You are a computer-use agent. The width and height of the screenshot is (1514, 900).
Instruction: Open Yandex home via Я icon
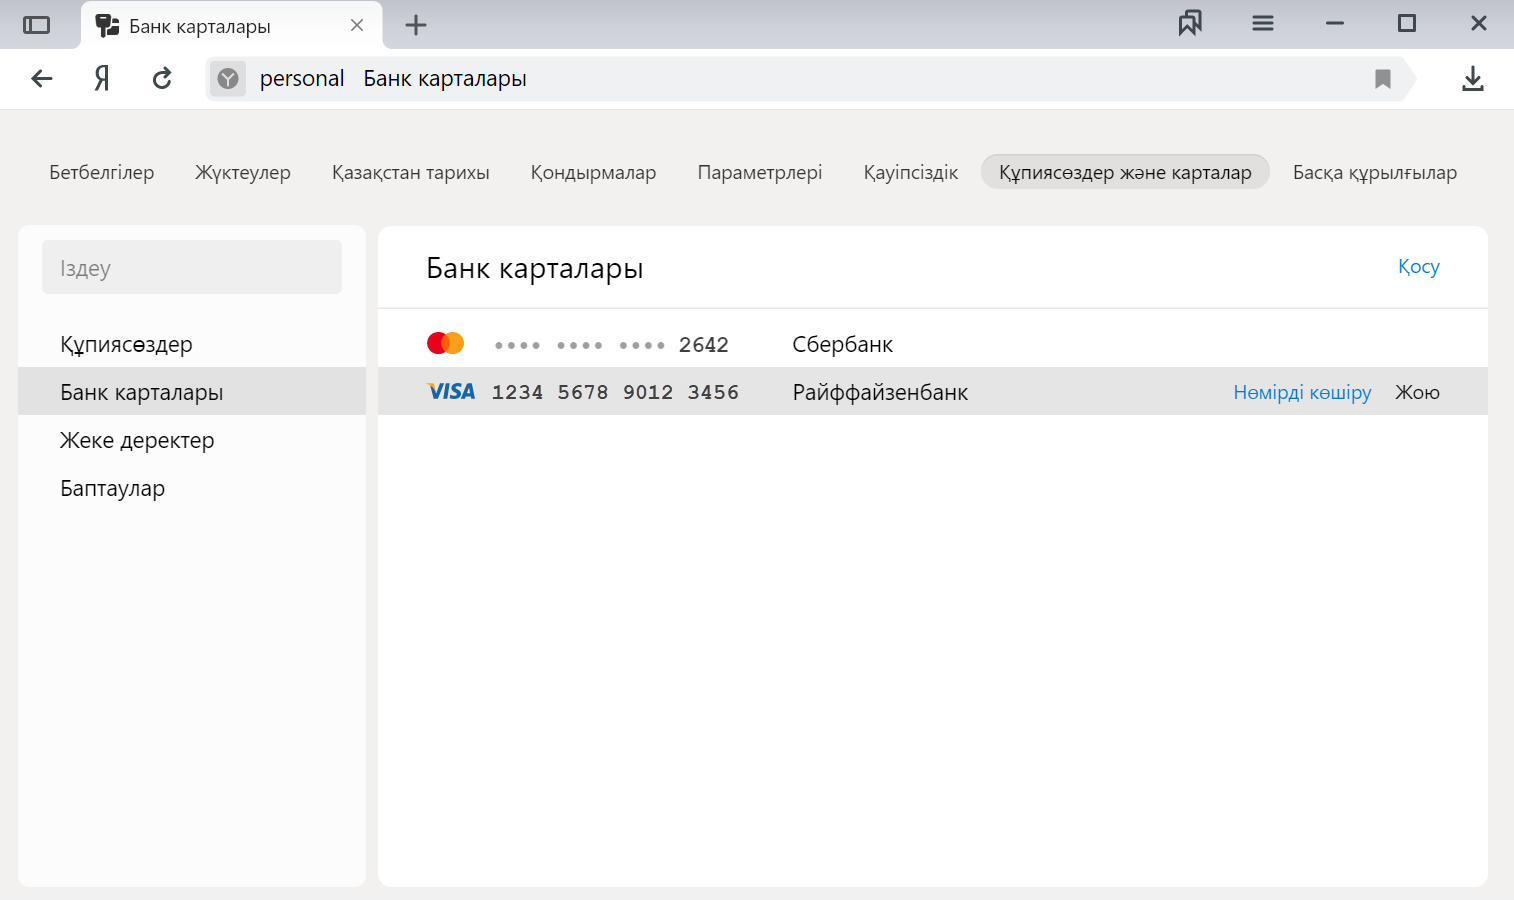pos(101,78)
